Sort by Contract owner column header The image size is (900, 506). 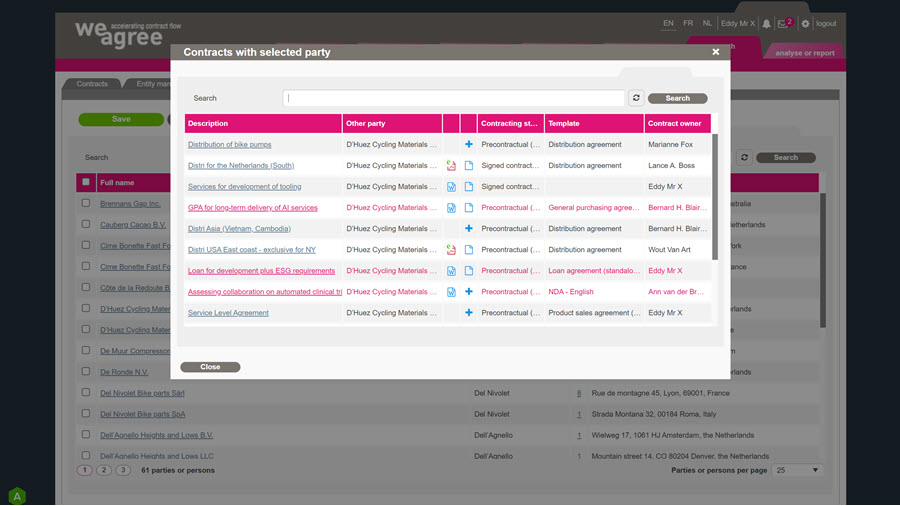tap(677, 123)
